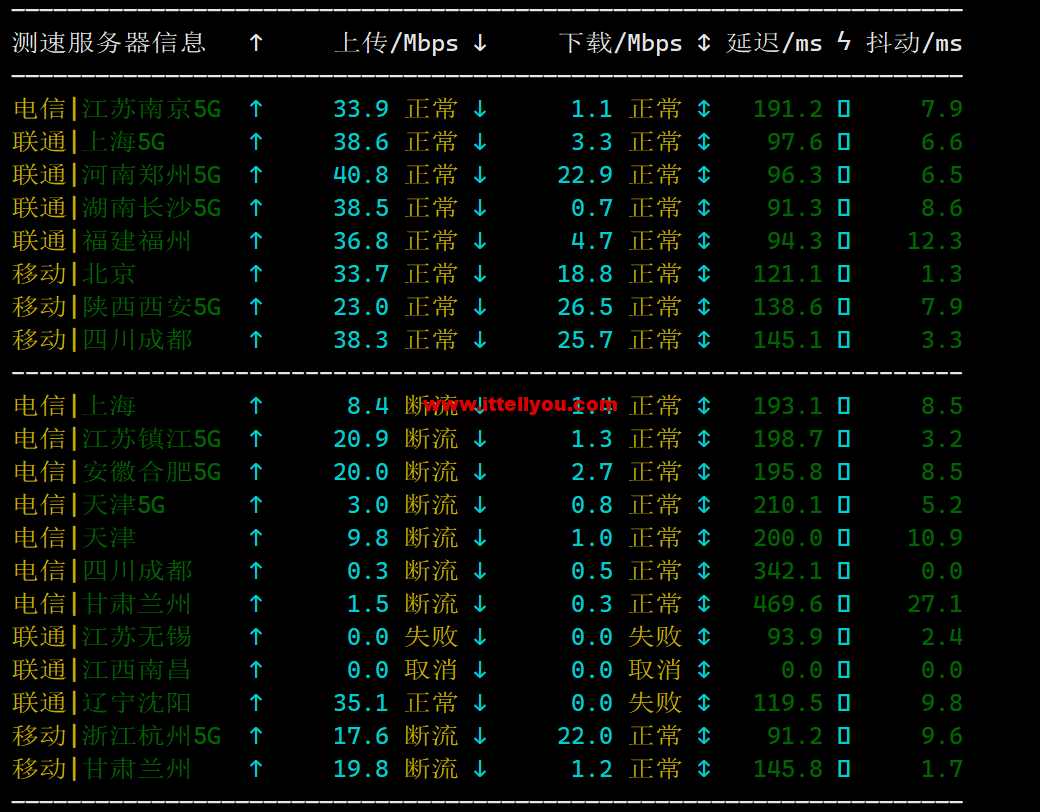Screen dimensions: 1040x812
Task: Click the lightning jitter icon in the header
Action: (844, 41)
